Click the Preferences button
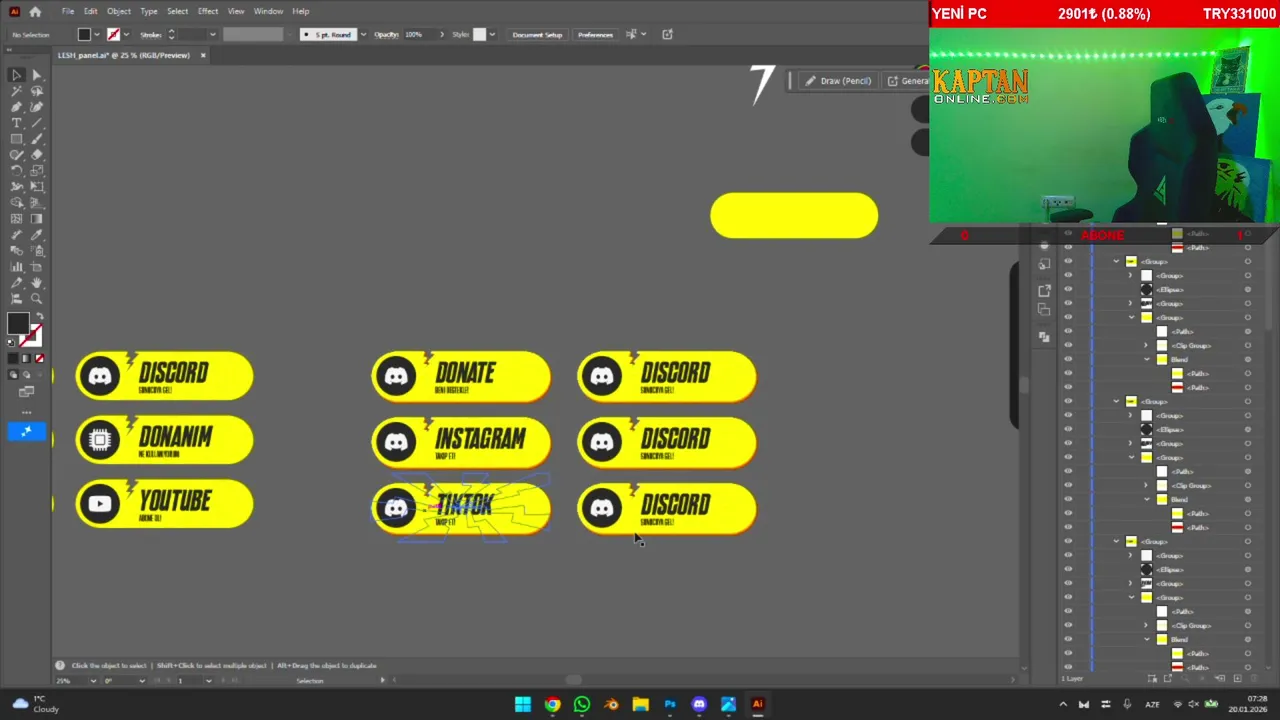Screen dimensions: 1280x720 (x=595, y=34)
